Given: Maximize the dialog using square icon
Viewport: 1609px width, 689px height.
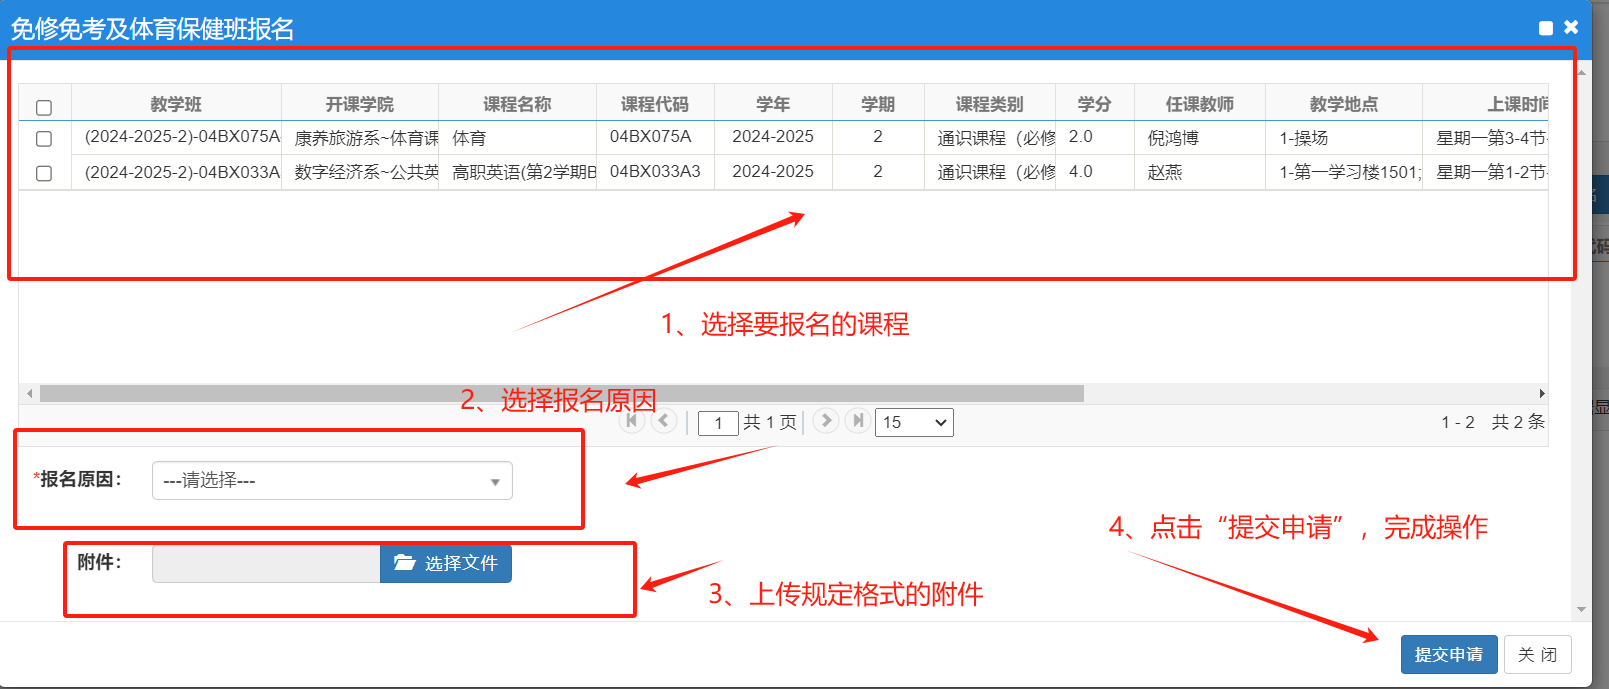Looking at the screenshot, I should coord(1546,28).
